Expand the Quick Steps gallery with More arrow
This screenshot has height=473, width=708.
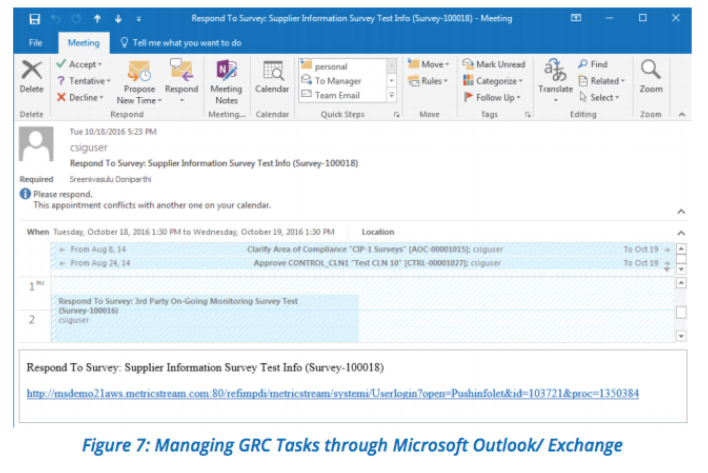392,95
